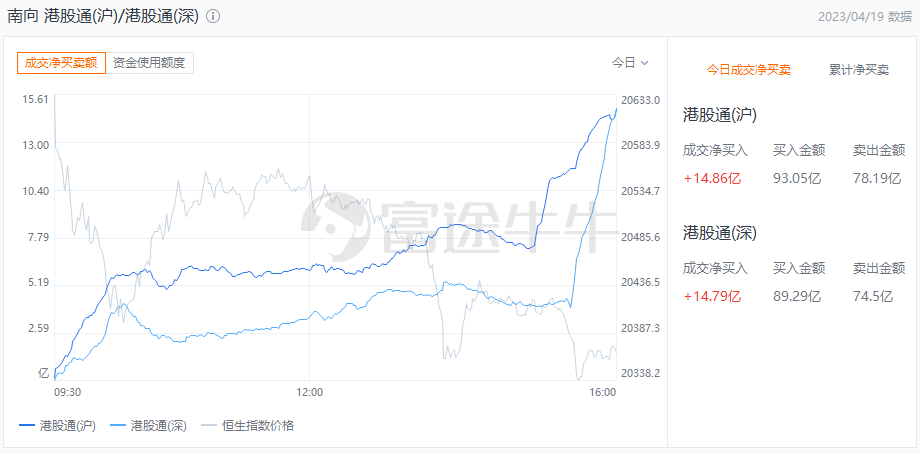
Task: Click the gray 恒生指数价格 legend line swatch
Action: [x=210, y=426]
